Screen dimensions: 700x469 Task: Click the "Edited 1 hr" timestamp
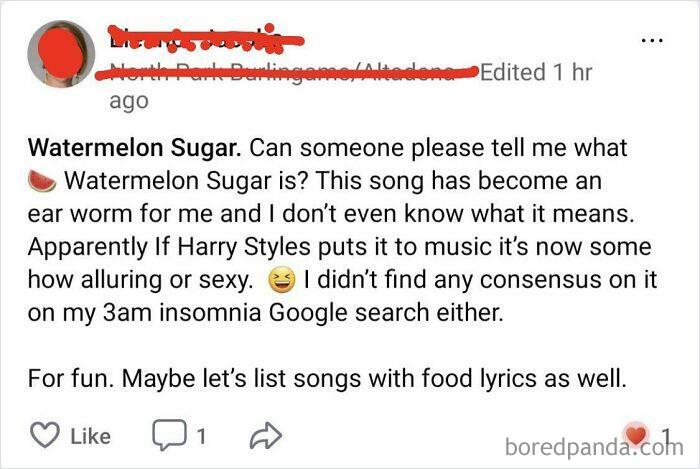[536, 72]
